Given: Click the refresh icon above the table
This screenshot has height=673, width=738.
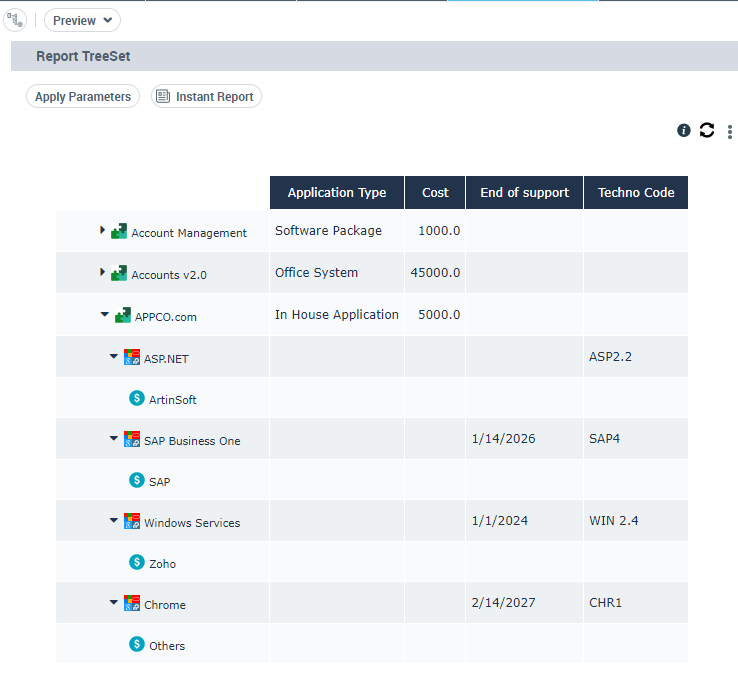Looking at the screenshot, I should (707, 130).
